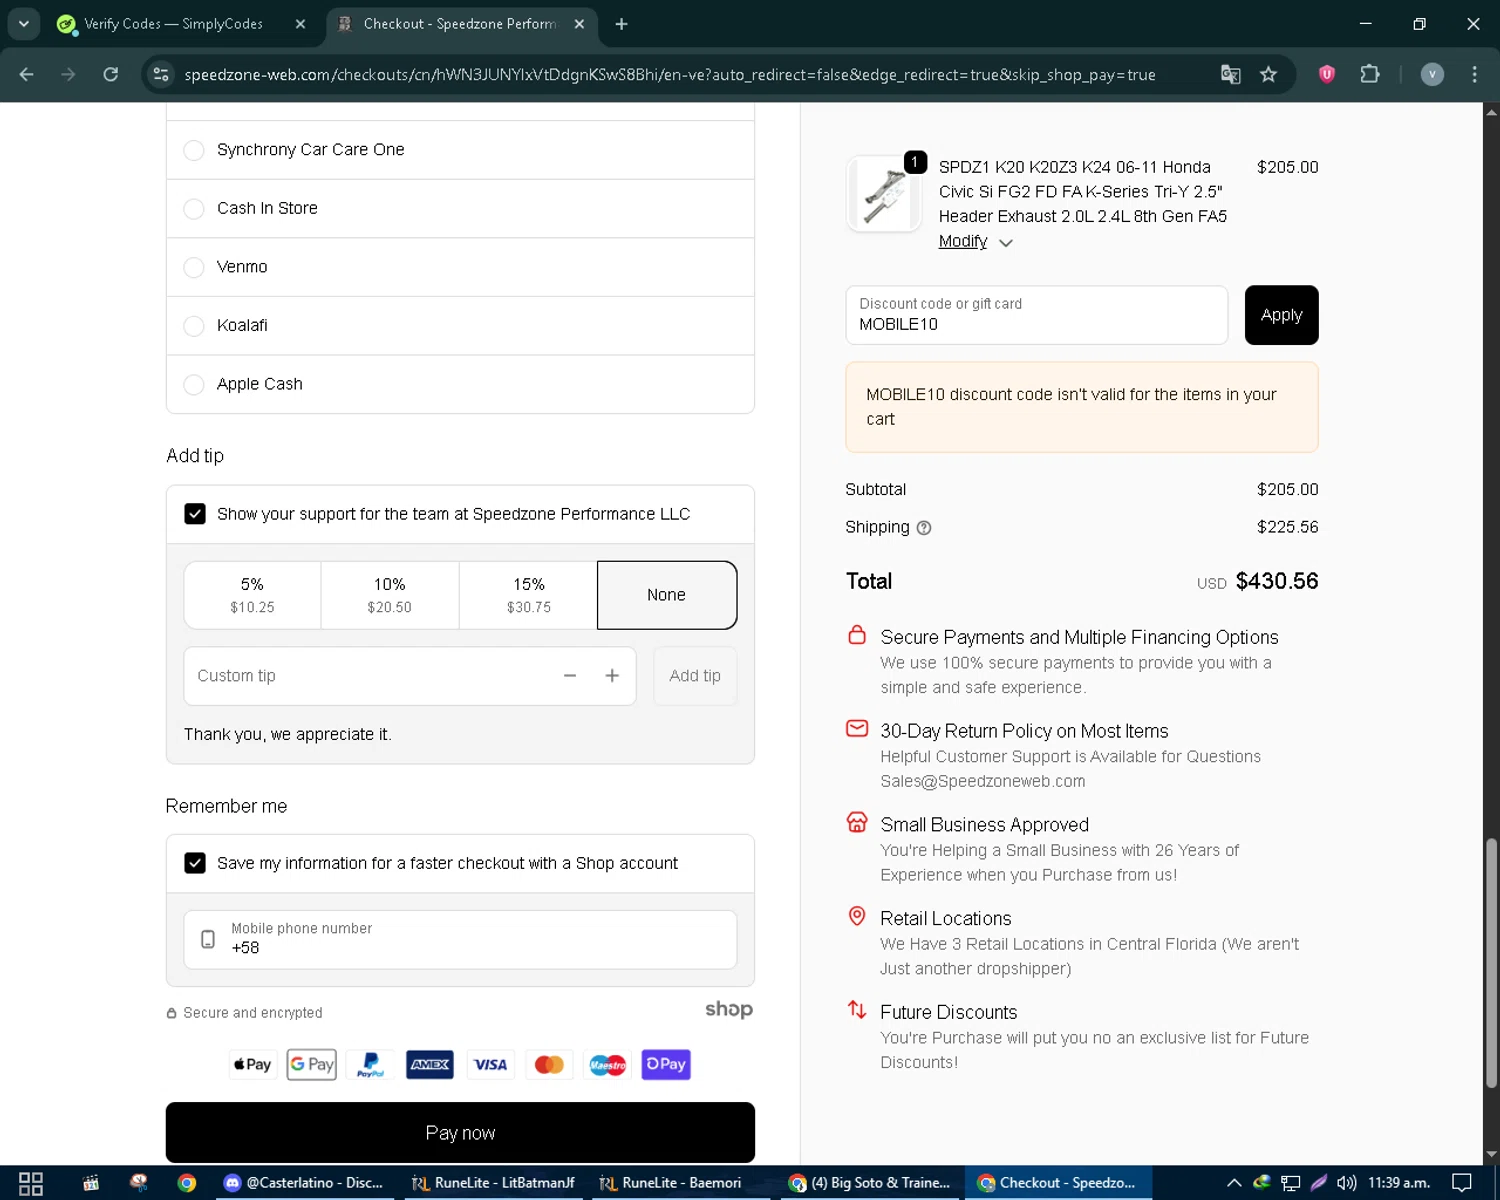Open the Chrome three-dot menu

pyautogui.click(x=1474, y=74)
